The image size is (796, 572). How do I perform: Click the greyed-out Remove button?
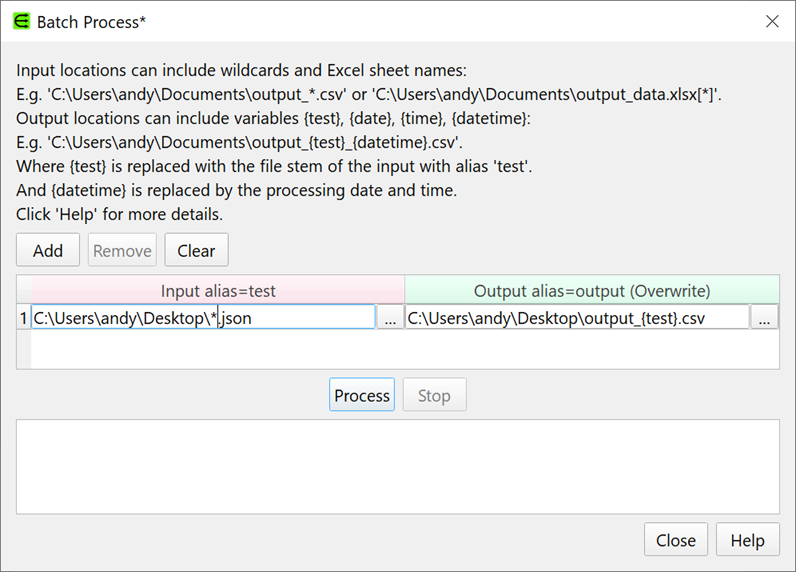122,251
